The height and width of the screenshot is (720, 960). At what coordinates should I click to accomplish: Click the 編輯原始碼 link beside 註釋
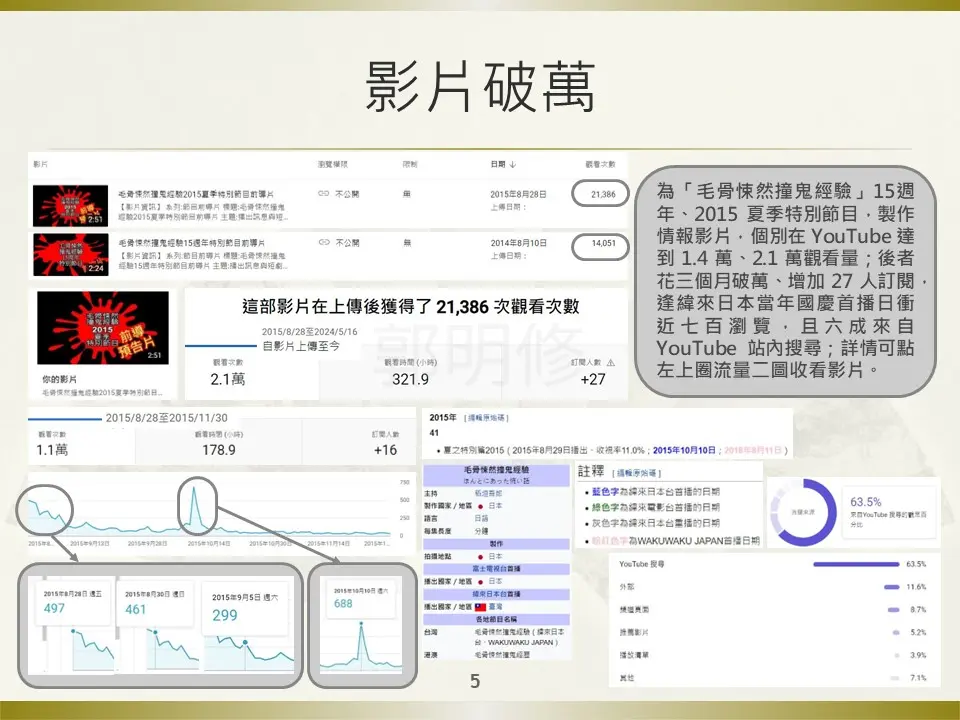pyautogui.click(x=637, y=473)
